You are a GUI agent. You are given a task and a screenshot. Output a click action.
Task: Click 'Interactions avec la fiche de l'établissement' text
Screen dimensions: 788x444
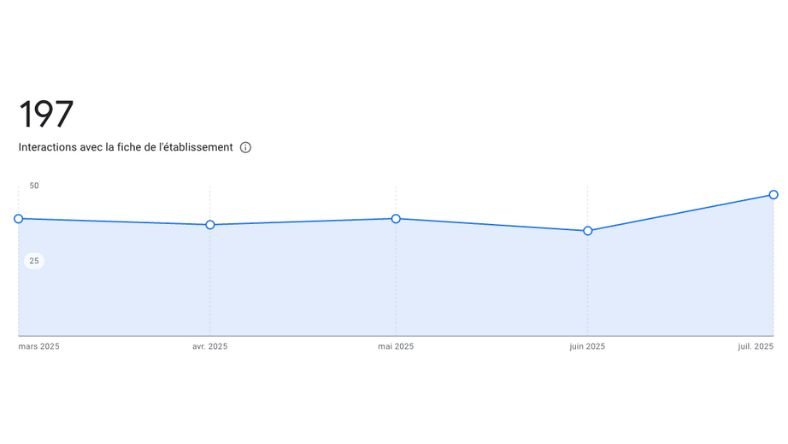[125, 147]
